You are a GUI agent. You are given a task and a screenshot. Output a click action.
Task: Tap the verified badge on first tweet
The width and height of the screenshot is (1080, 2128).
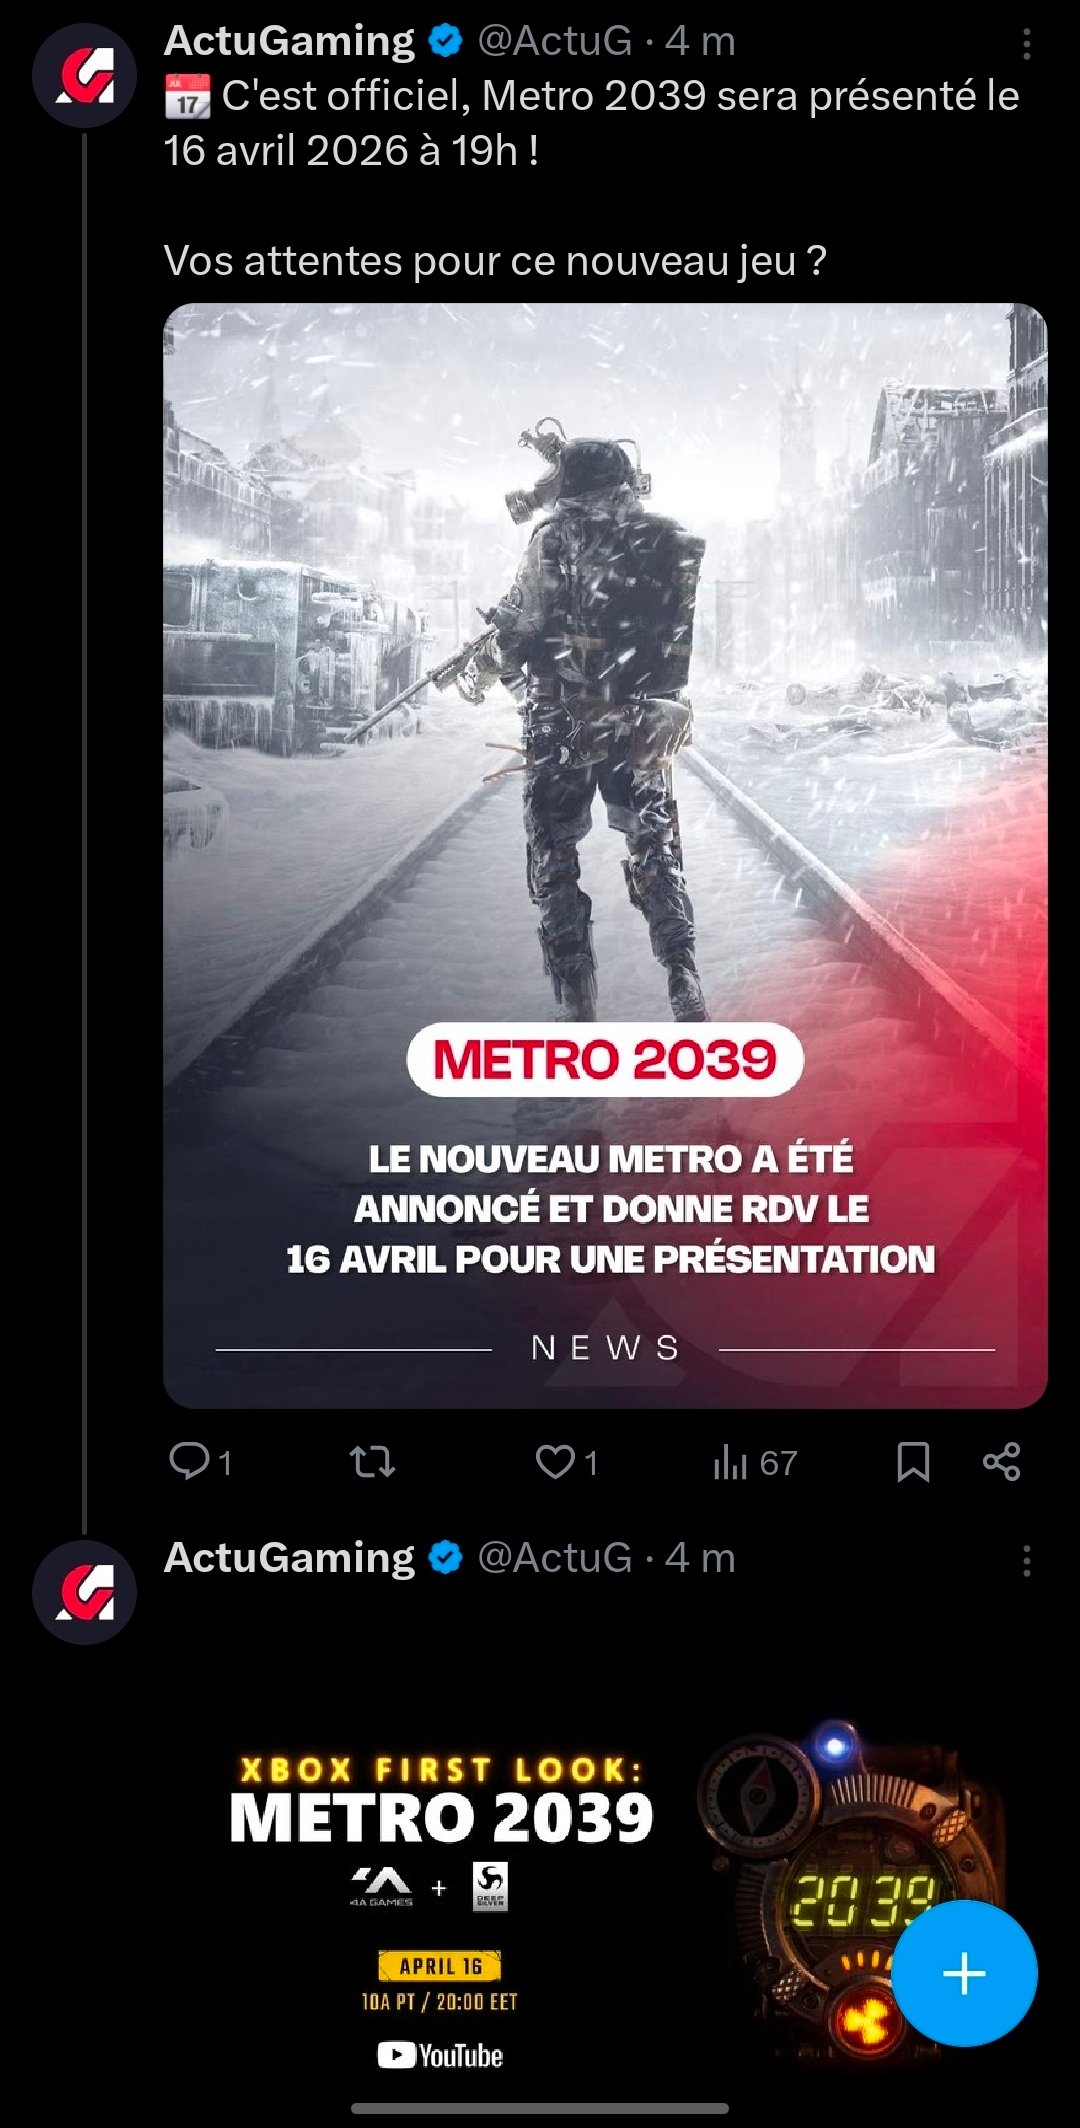click(x=445, y=41)
